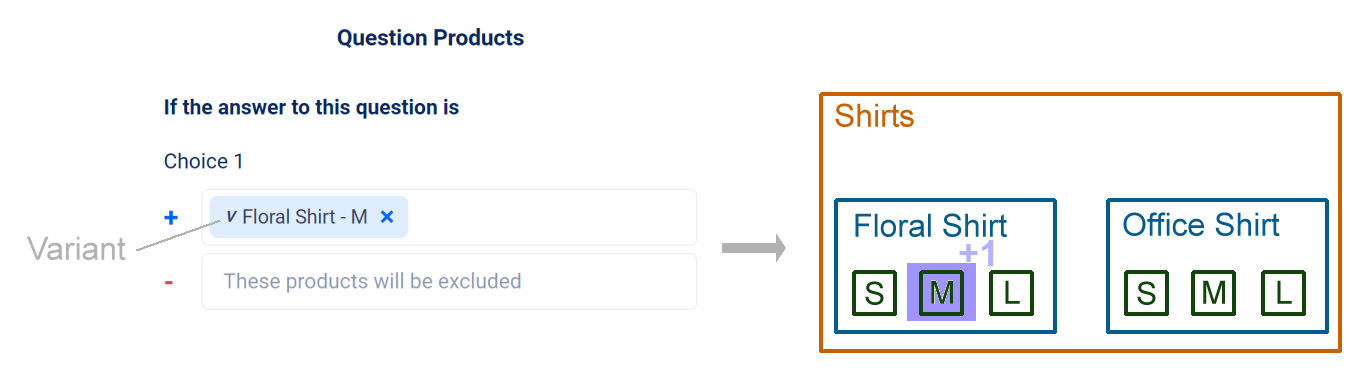Select size L under Office Shirt
Screen dimensions: 1364x370
click(x=1283, y=293)
